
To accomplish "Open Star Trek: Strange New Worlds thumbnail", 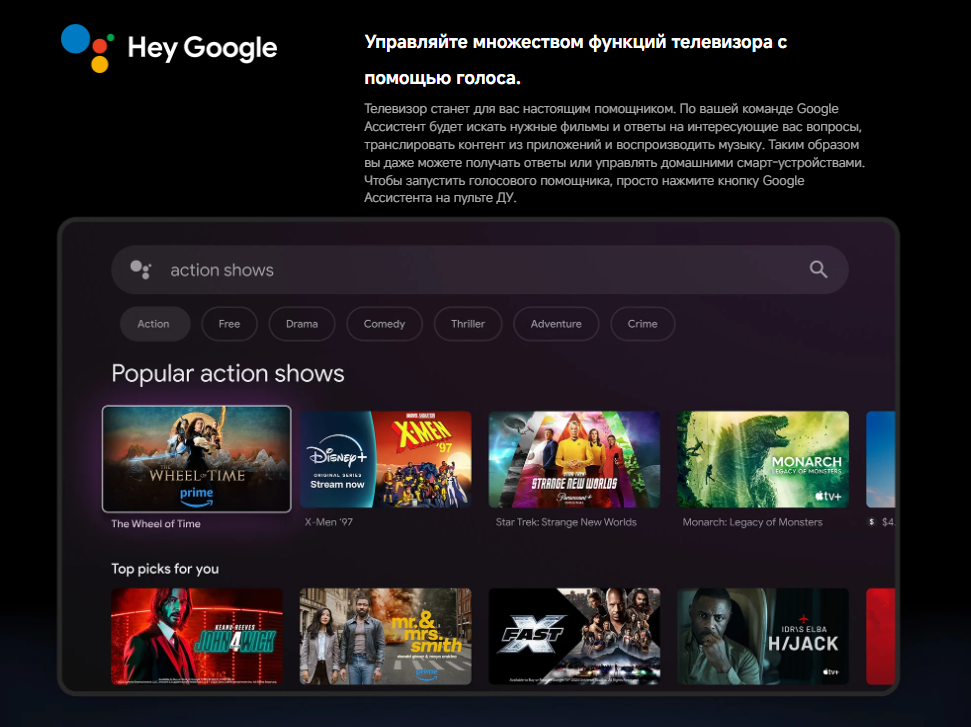I will 574,461.
